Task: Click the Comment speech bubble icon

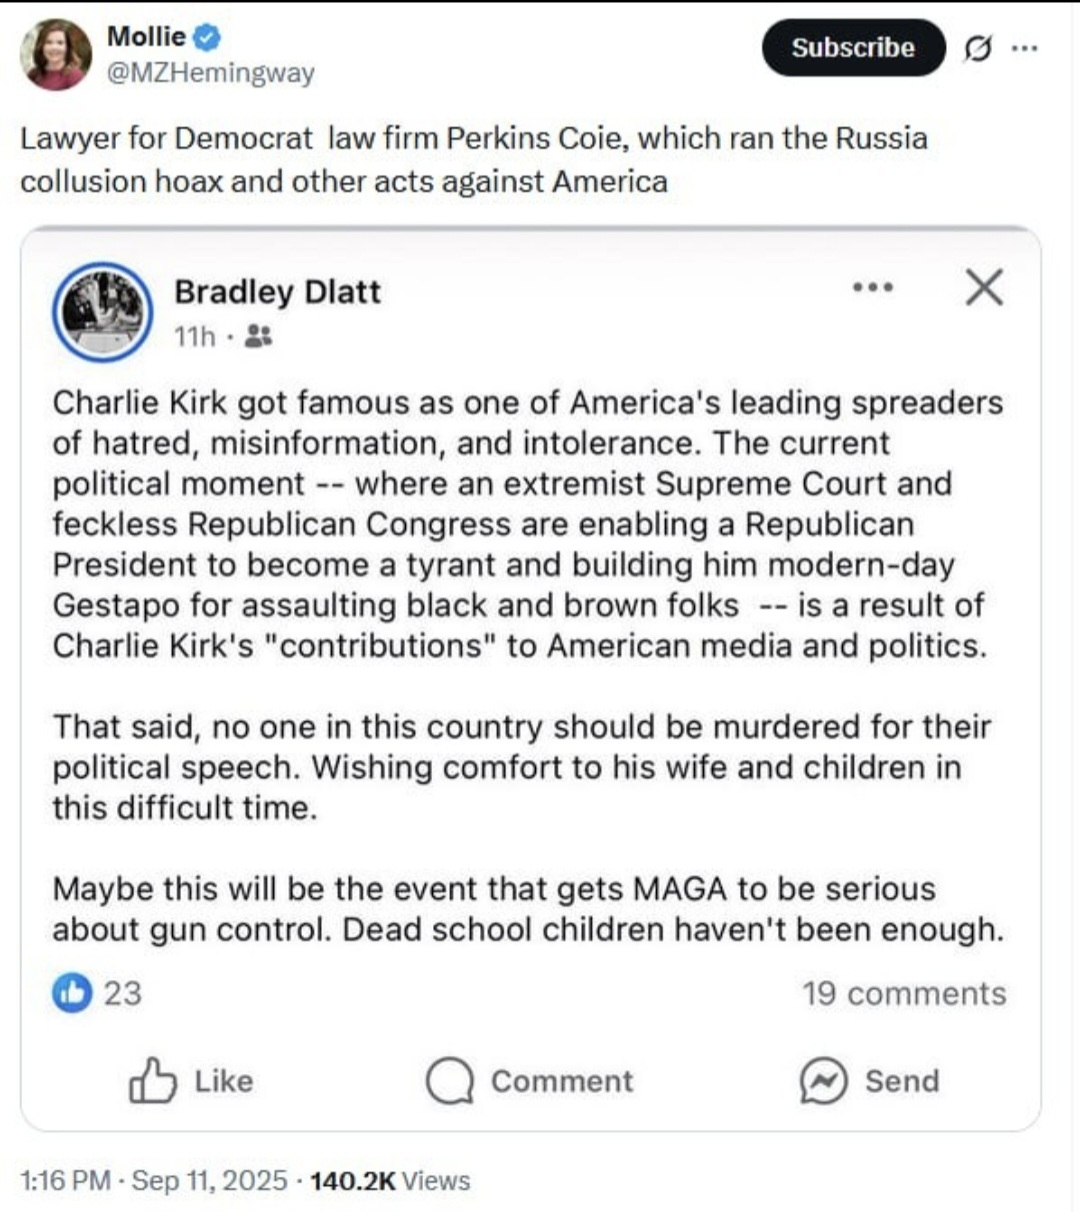Action: (449, 1081)
